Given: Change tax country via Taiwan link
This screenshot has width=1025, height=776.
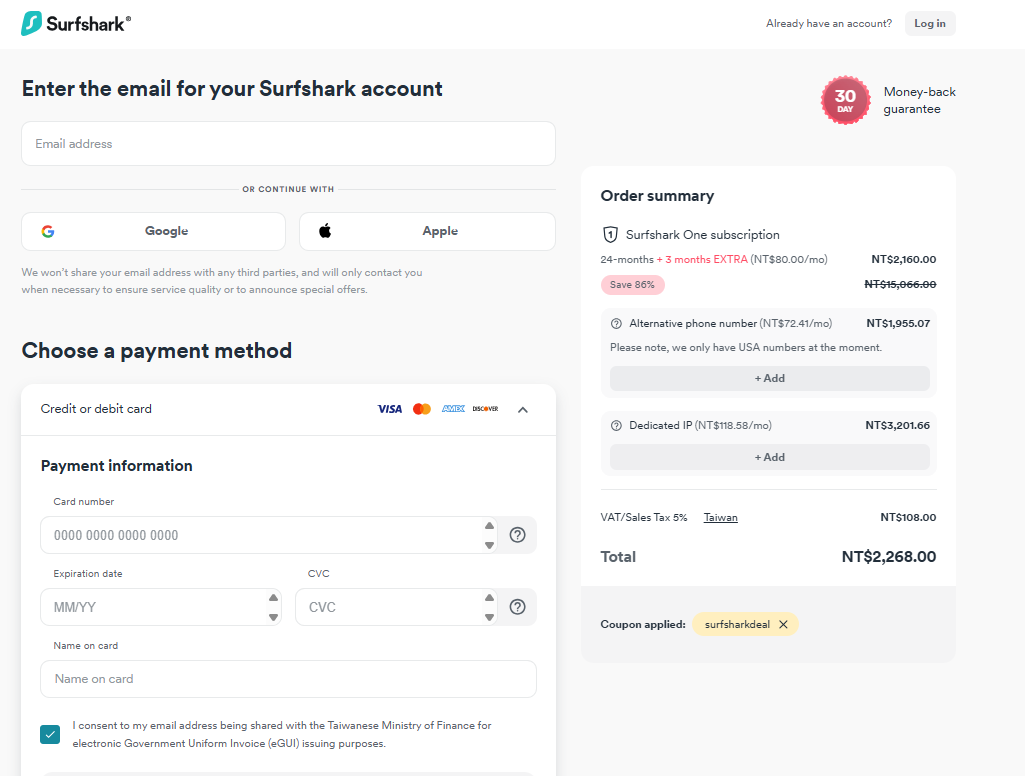Looking at the screenshot, I should point(720,518).
